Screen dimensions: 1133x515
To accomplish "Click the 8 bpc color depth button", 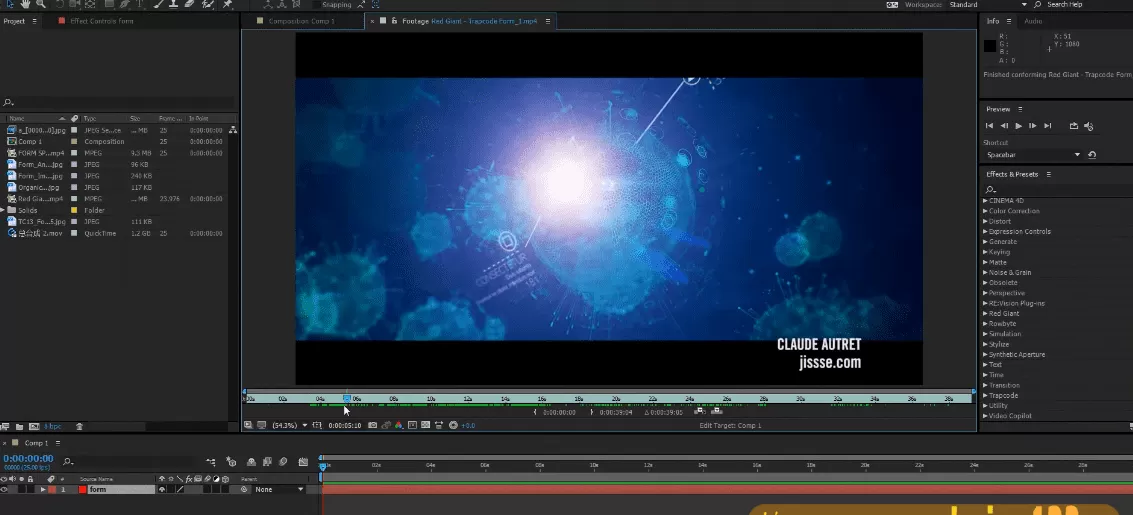I will click(53, 427).
